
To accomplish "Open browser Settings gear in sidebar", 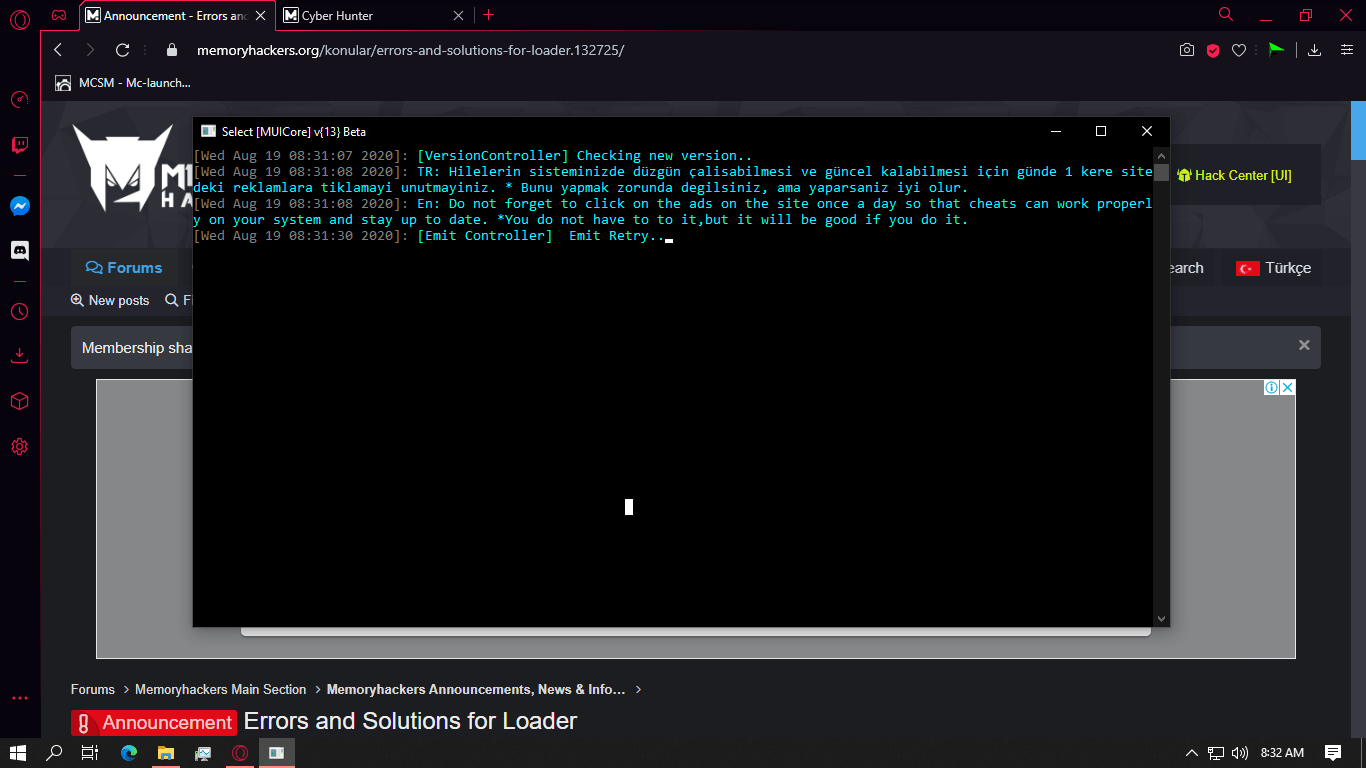I will tap(19, 447).
